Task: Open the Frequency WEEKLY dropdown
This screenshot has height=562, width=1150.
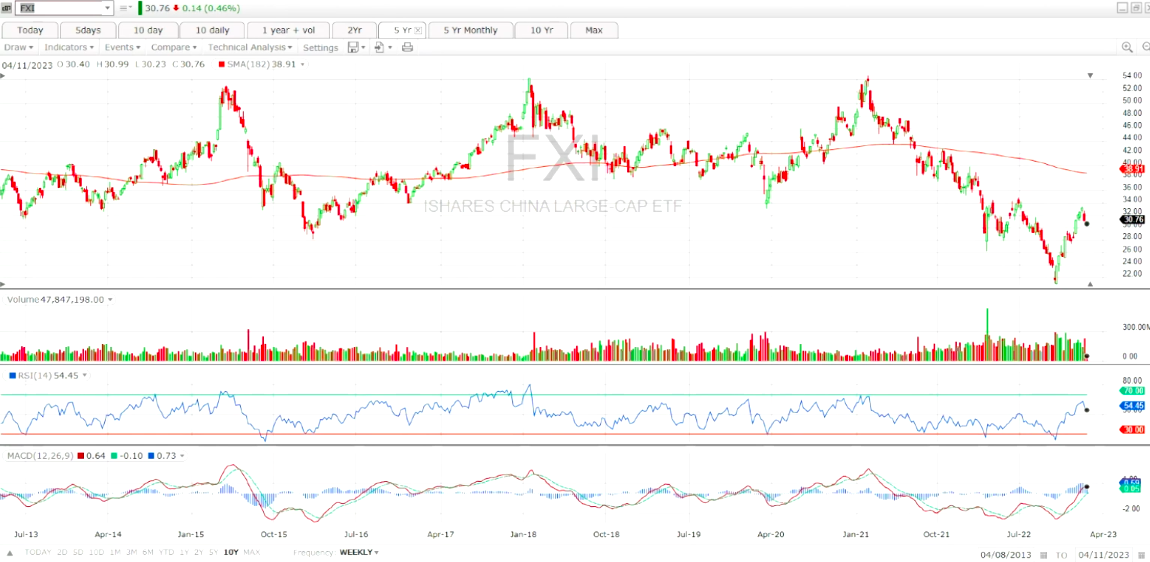Action: click(x=360, y=552)
